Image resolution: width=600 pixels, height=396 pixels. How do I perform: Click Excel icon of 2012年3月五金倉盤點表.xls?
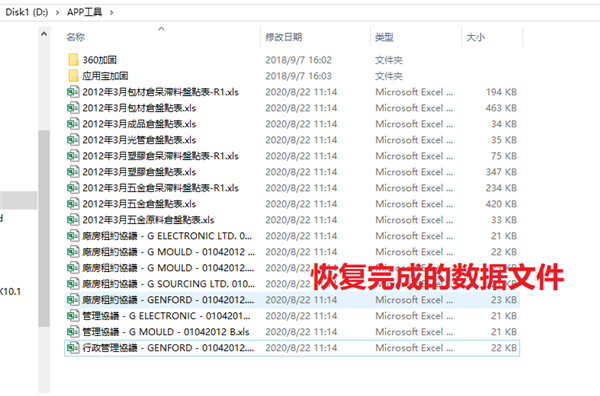73,204
